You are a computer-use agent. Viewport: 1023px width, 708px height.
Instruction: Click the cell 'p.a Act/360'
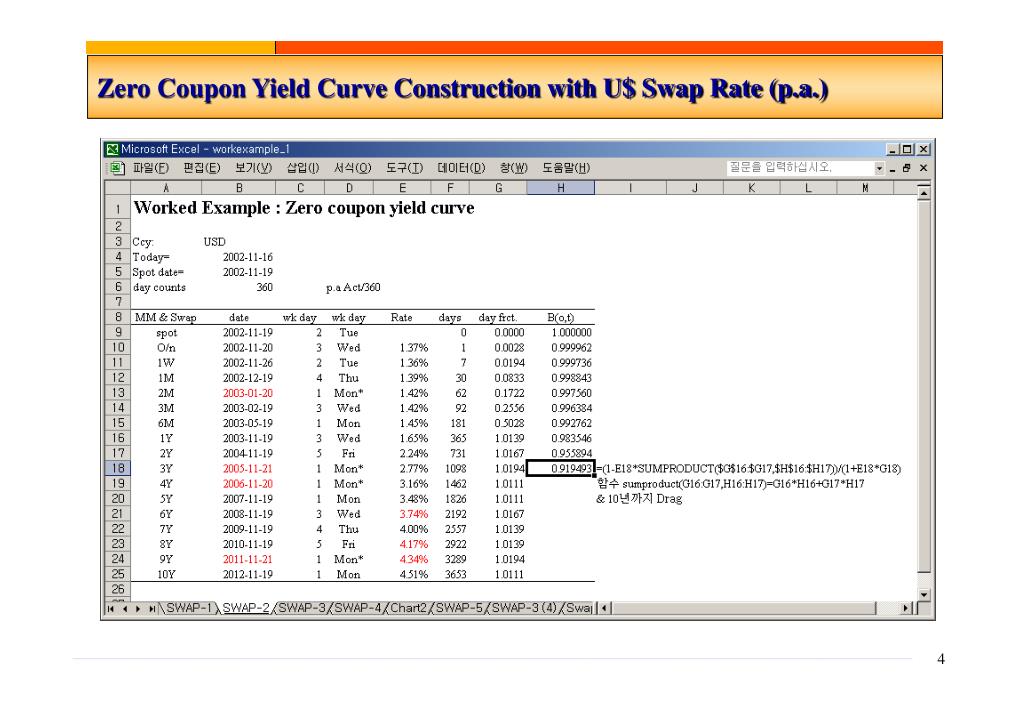(353, 288)
